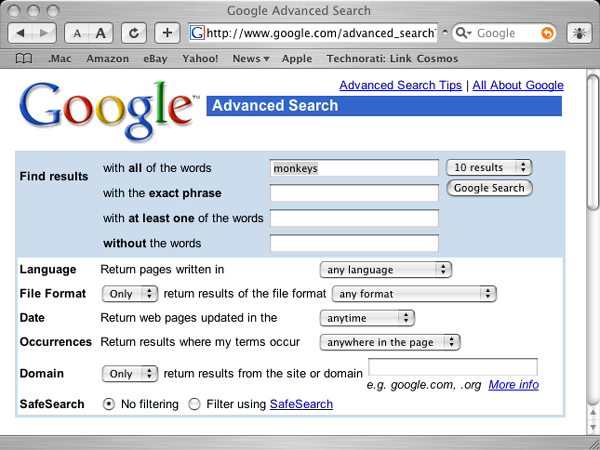Go back with the Safari back arrow
This screenshot has width=600, height=450.
tap(20, 33)
